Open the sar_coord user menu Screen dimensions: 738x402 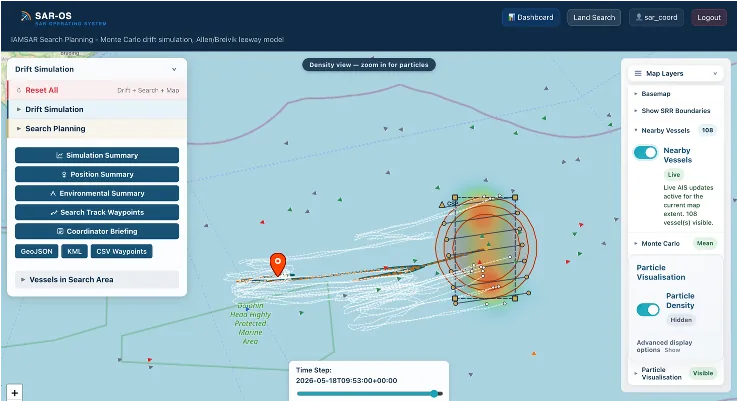656,17
